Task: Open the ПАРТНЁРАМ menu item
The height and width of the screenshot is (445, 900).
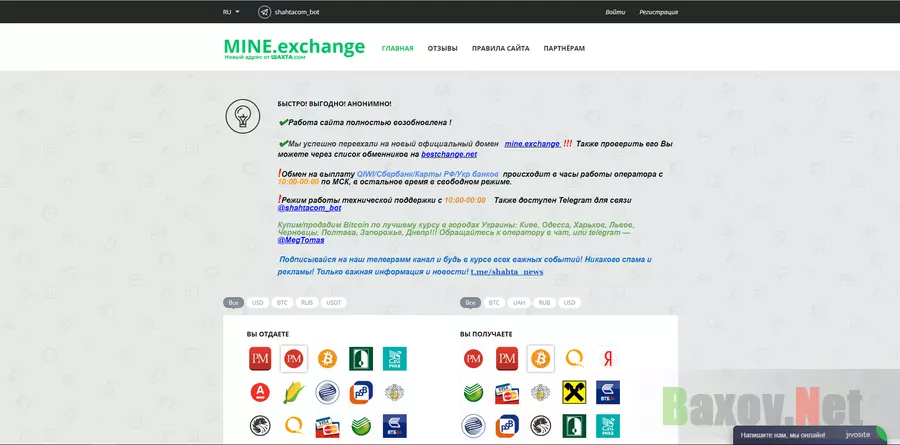Action: 564,48
